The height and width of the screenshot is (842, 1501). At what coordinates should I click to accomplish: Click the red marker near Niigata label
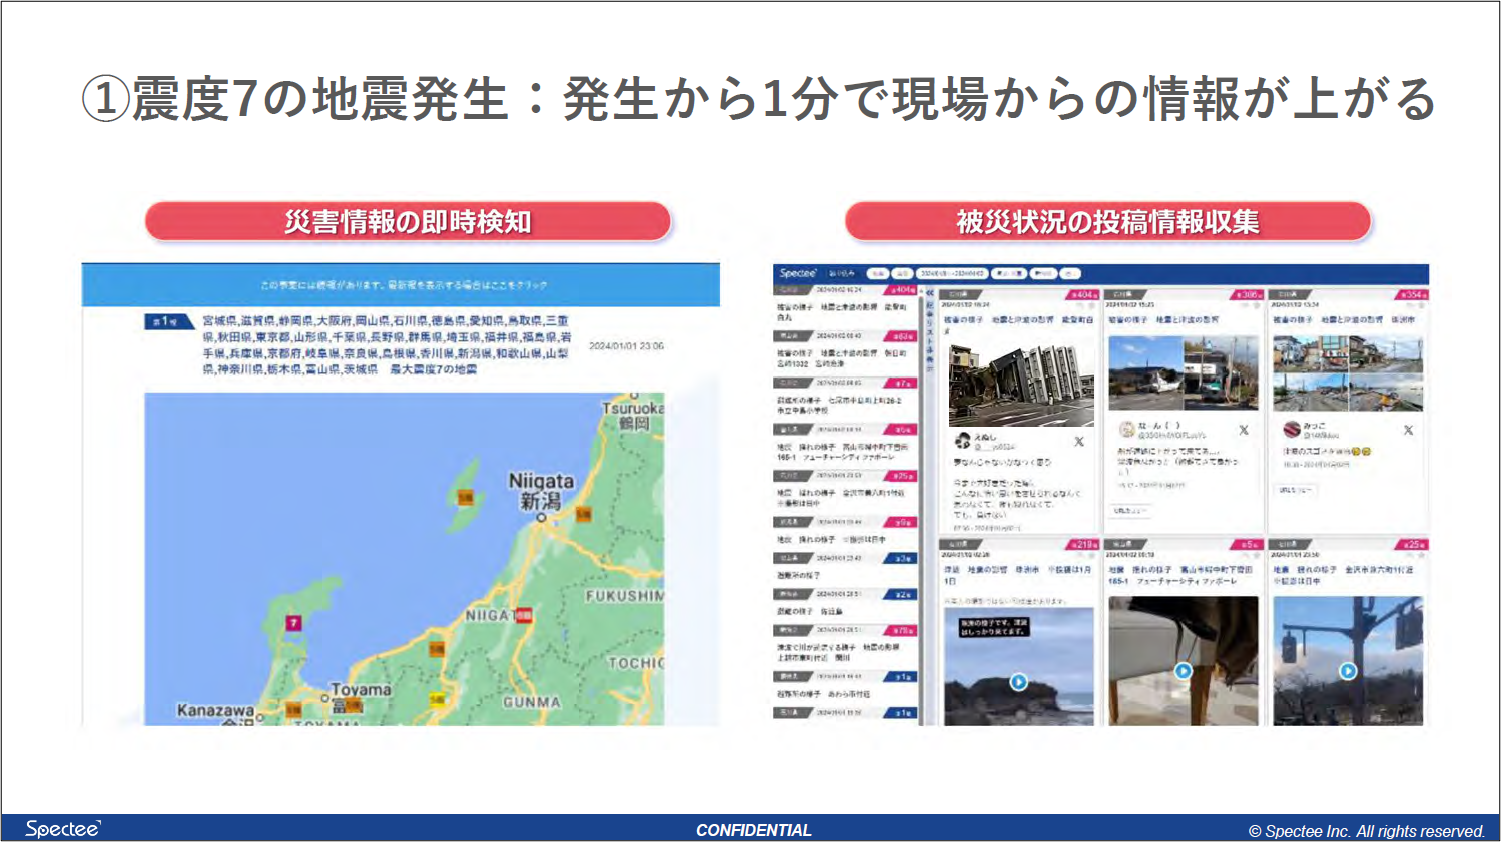pyautogui.click(x=524, y=615)
